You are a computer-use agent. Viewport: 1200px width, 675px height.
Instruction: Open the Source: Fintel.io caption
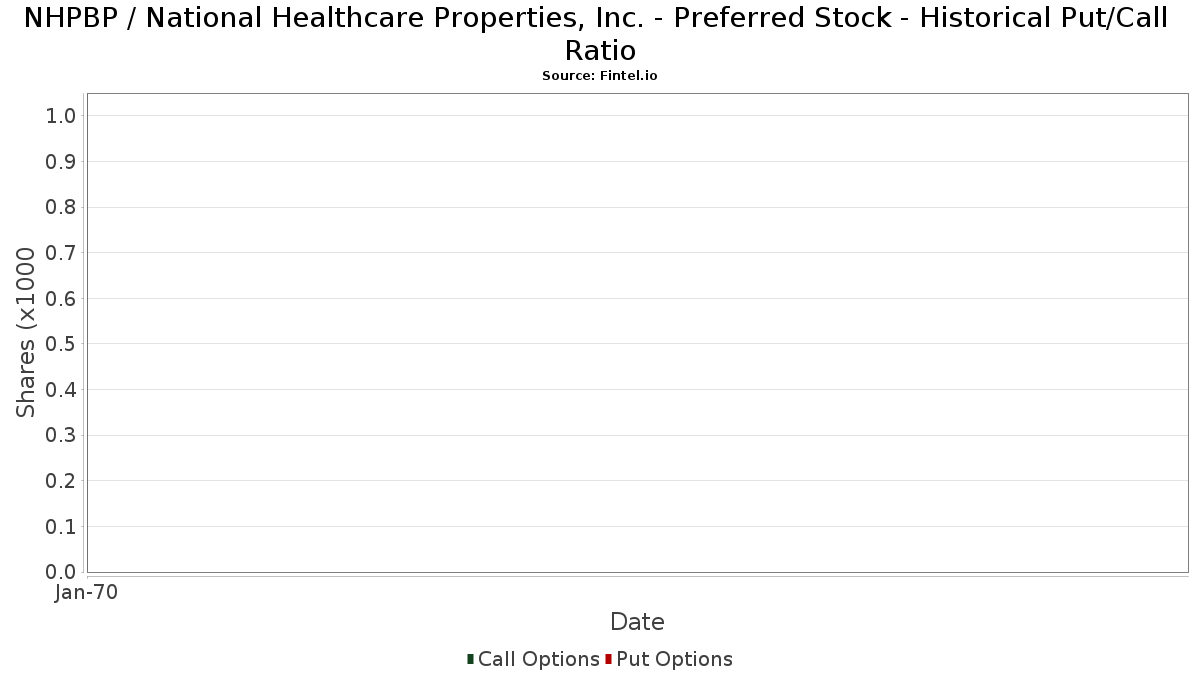click(600, 76)
